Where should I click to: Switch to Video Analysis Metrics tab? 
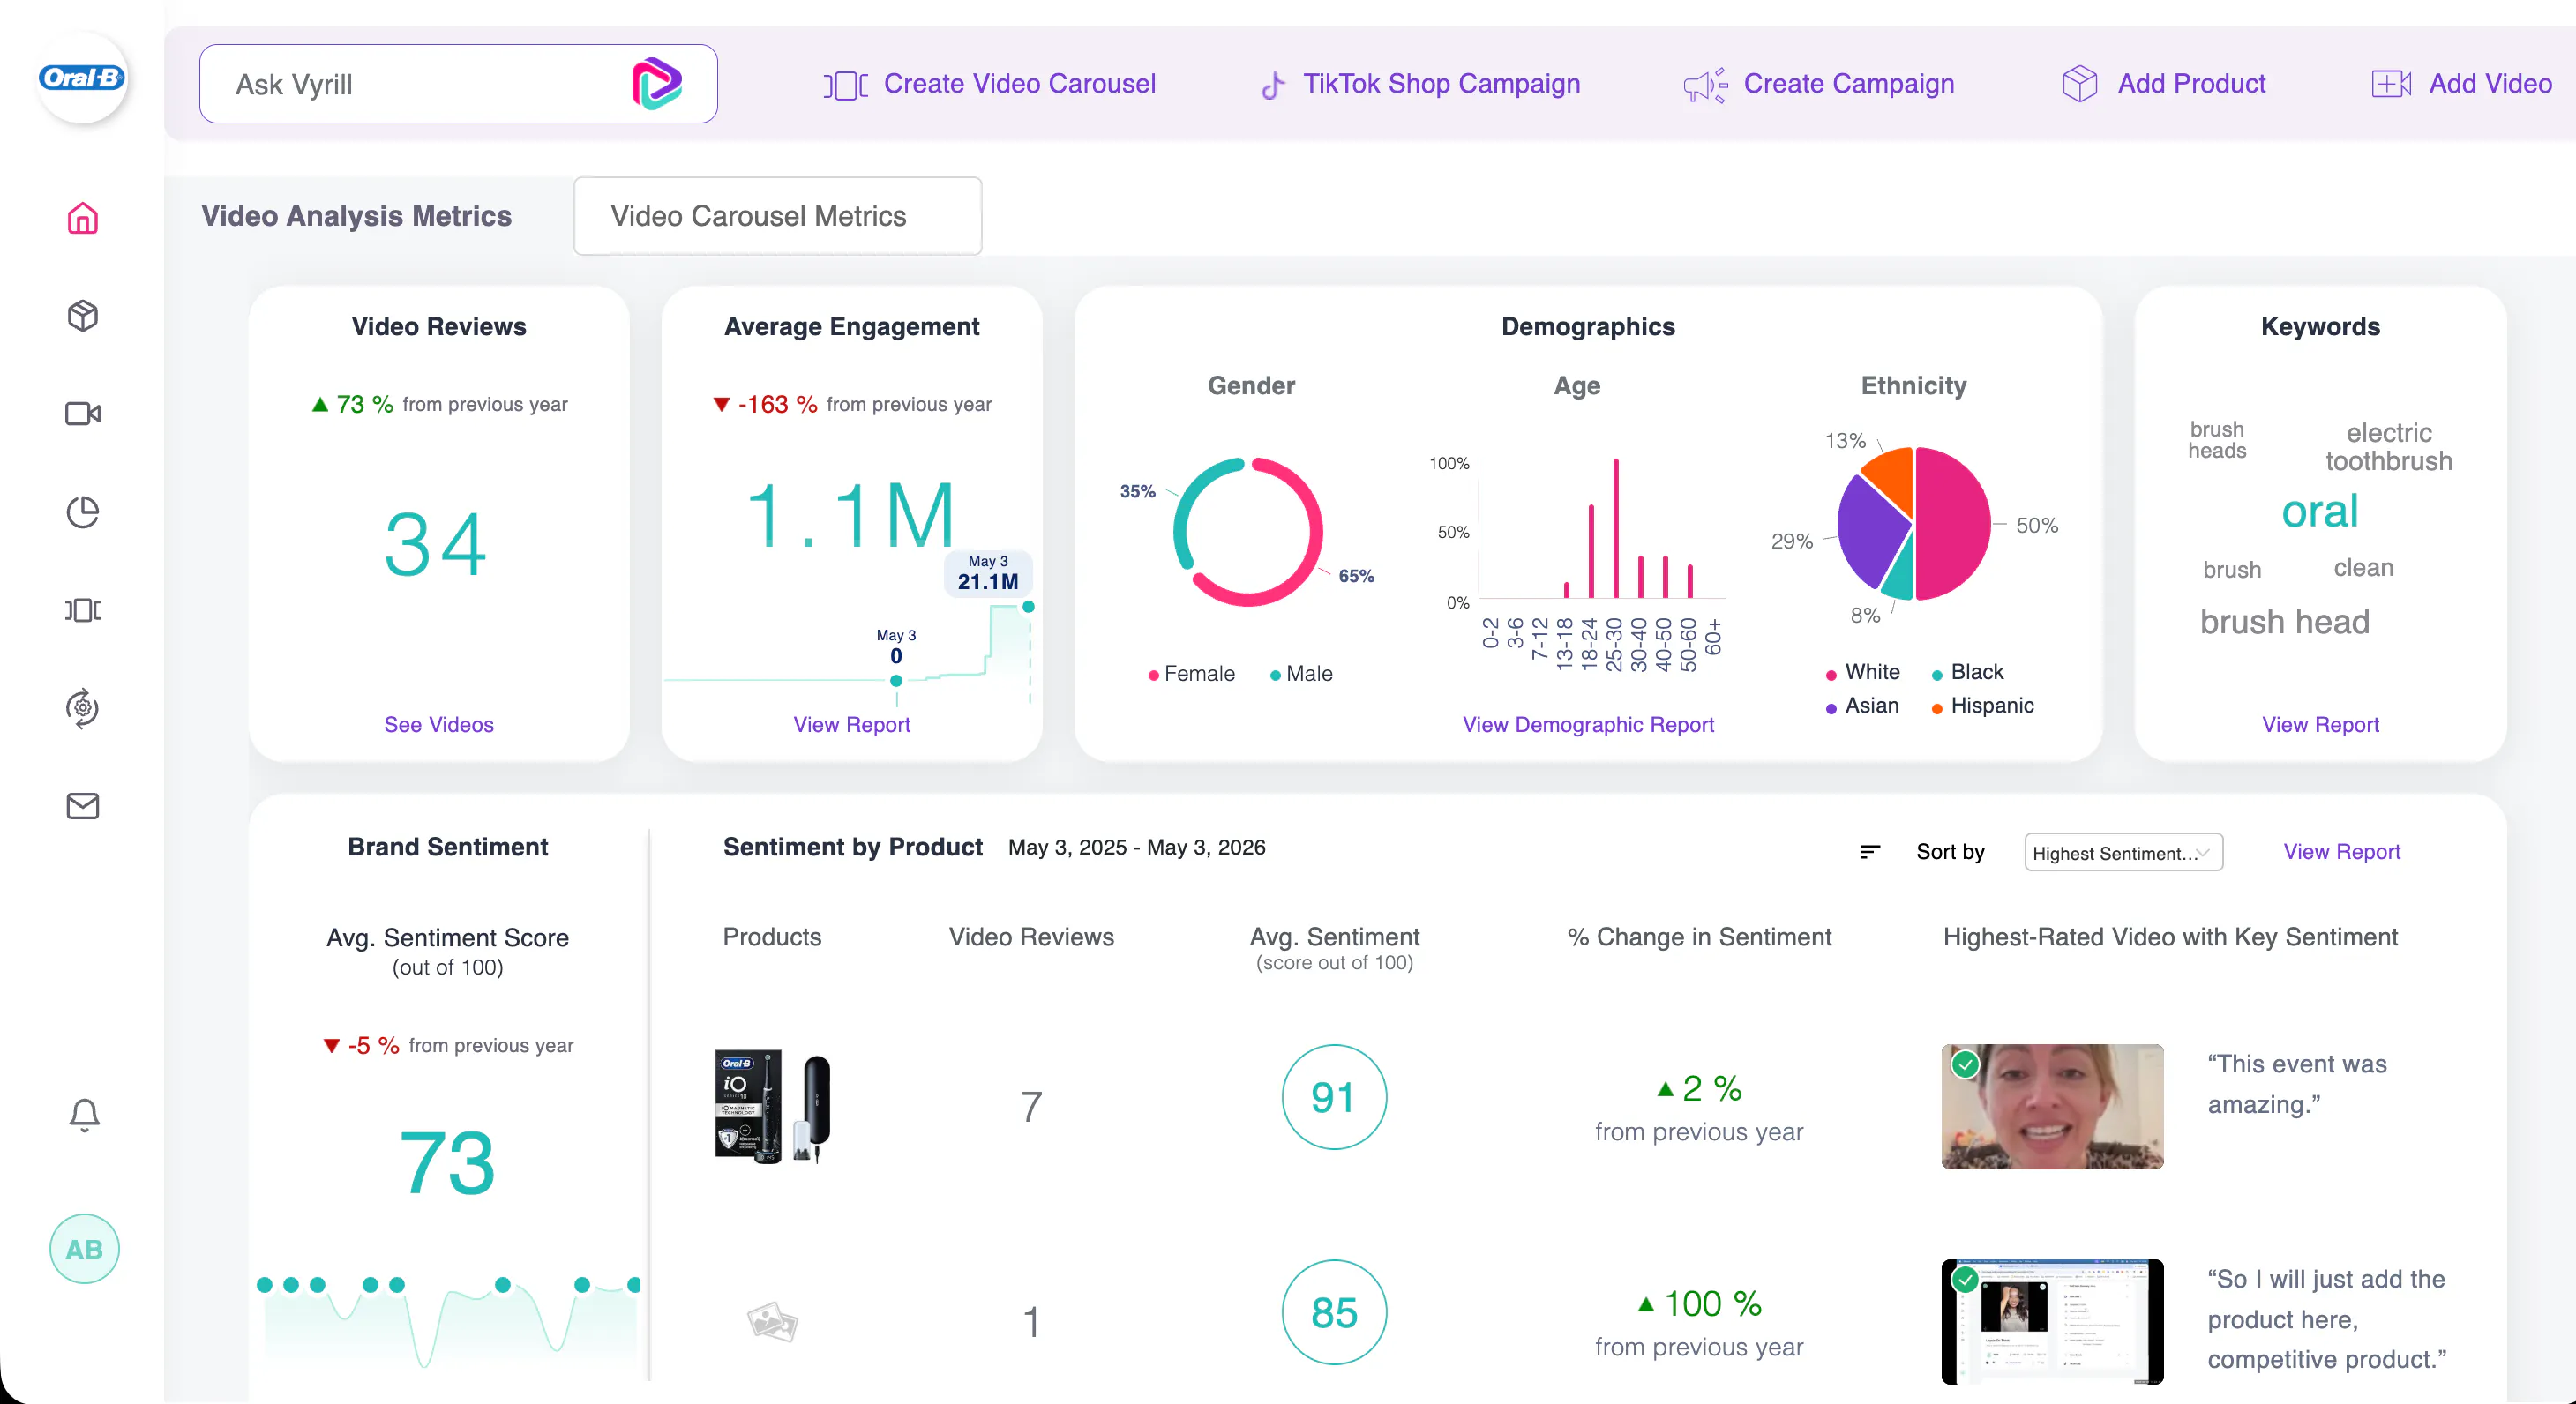356,216
